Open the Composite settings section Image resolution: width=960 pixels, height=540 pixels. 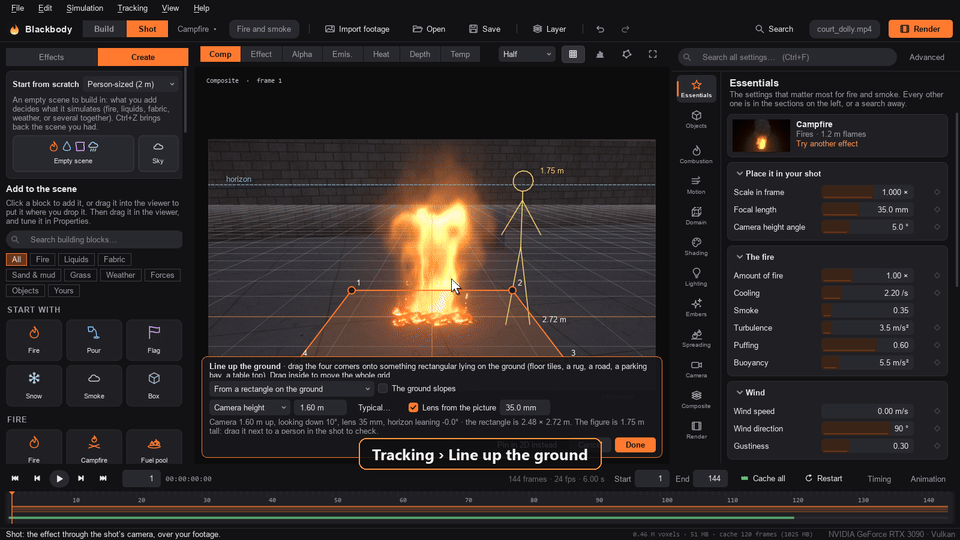[696, 400]
